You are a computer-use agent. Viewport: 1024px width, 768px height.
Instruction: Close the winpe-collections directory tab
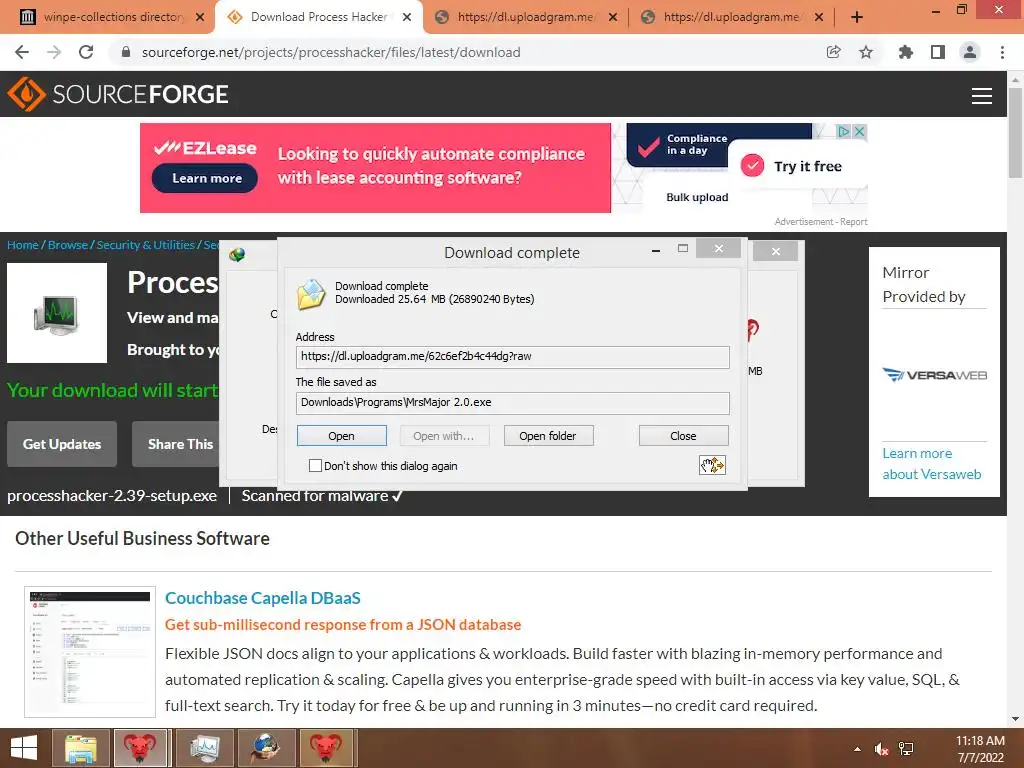tap(200, 17)
